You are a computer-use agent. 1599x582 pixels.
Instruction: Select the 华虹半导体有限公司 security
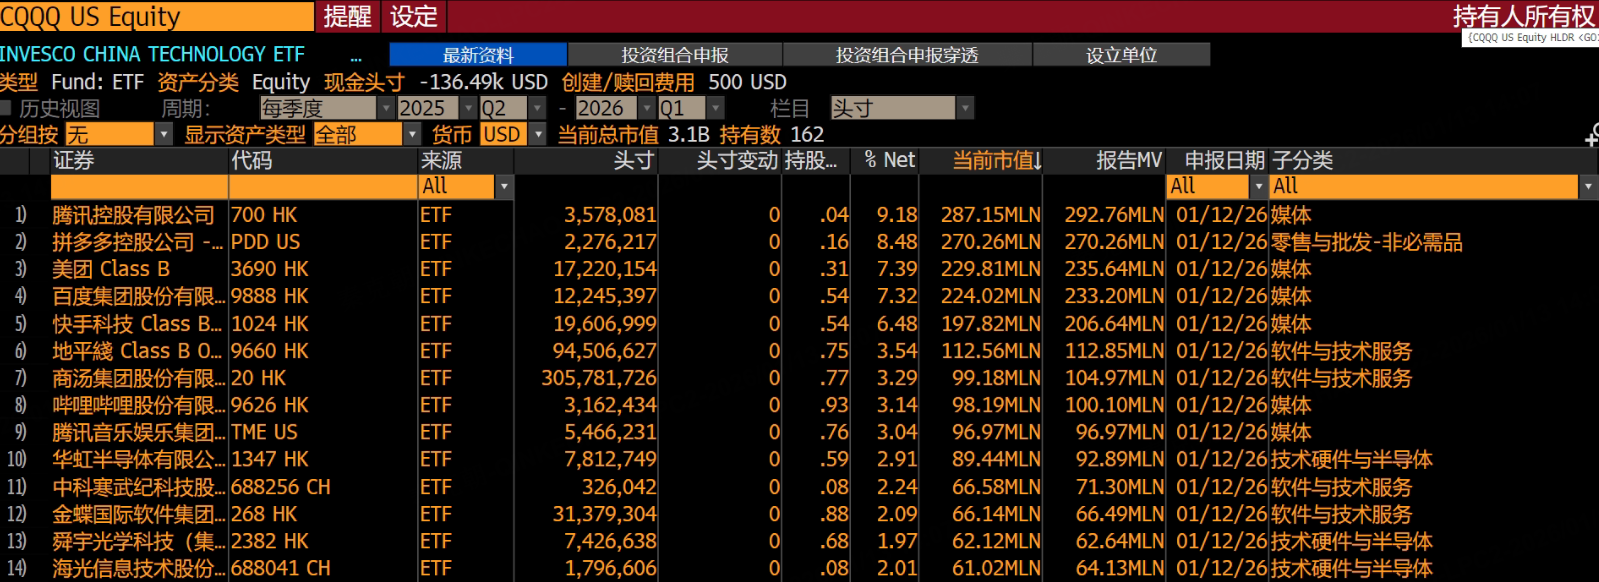pyautogui.click(x=138, y=459)
